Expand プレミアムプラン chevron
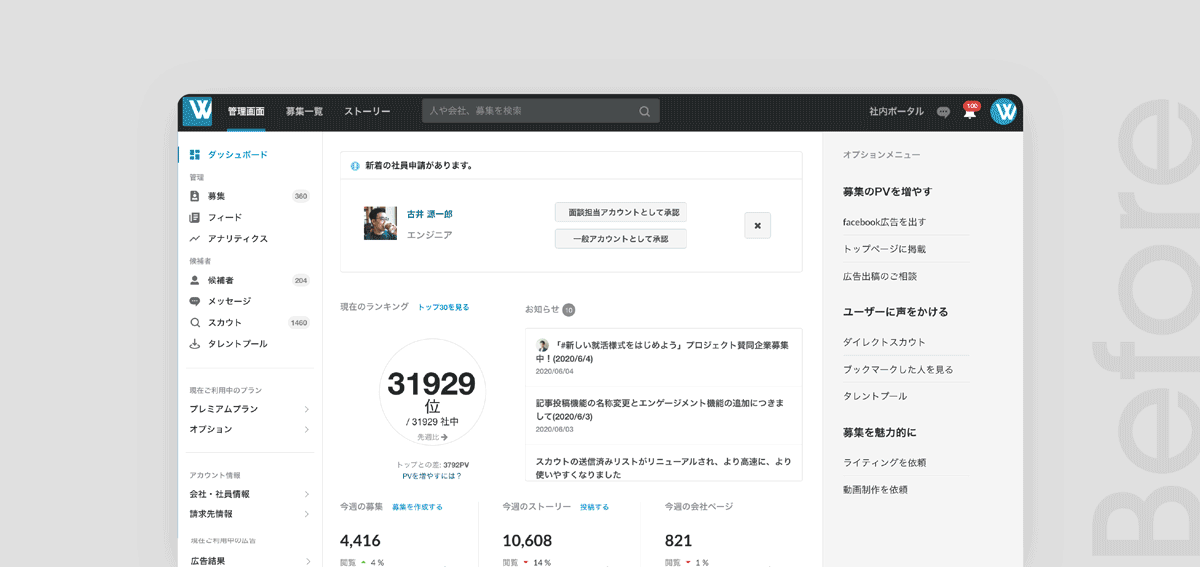This screenshot has width=1200, height=567. tap(306, 409)
